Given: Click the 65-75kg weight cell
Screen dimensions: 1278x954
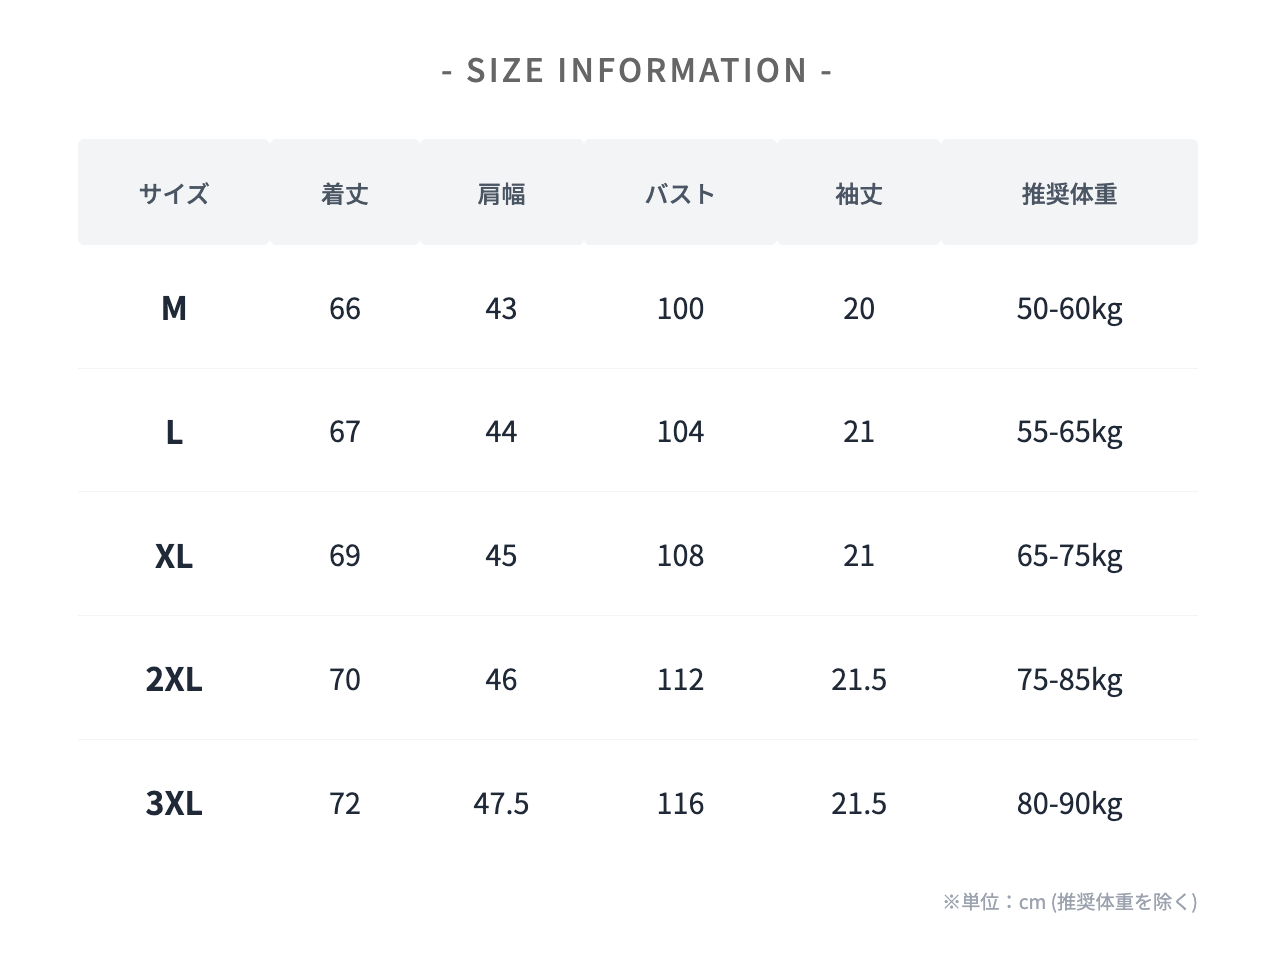Looking at the screenshot, I should coord(1069,556).
